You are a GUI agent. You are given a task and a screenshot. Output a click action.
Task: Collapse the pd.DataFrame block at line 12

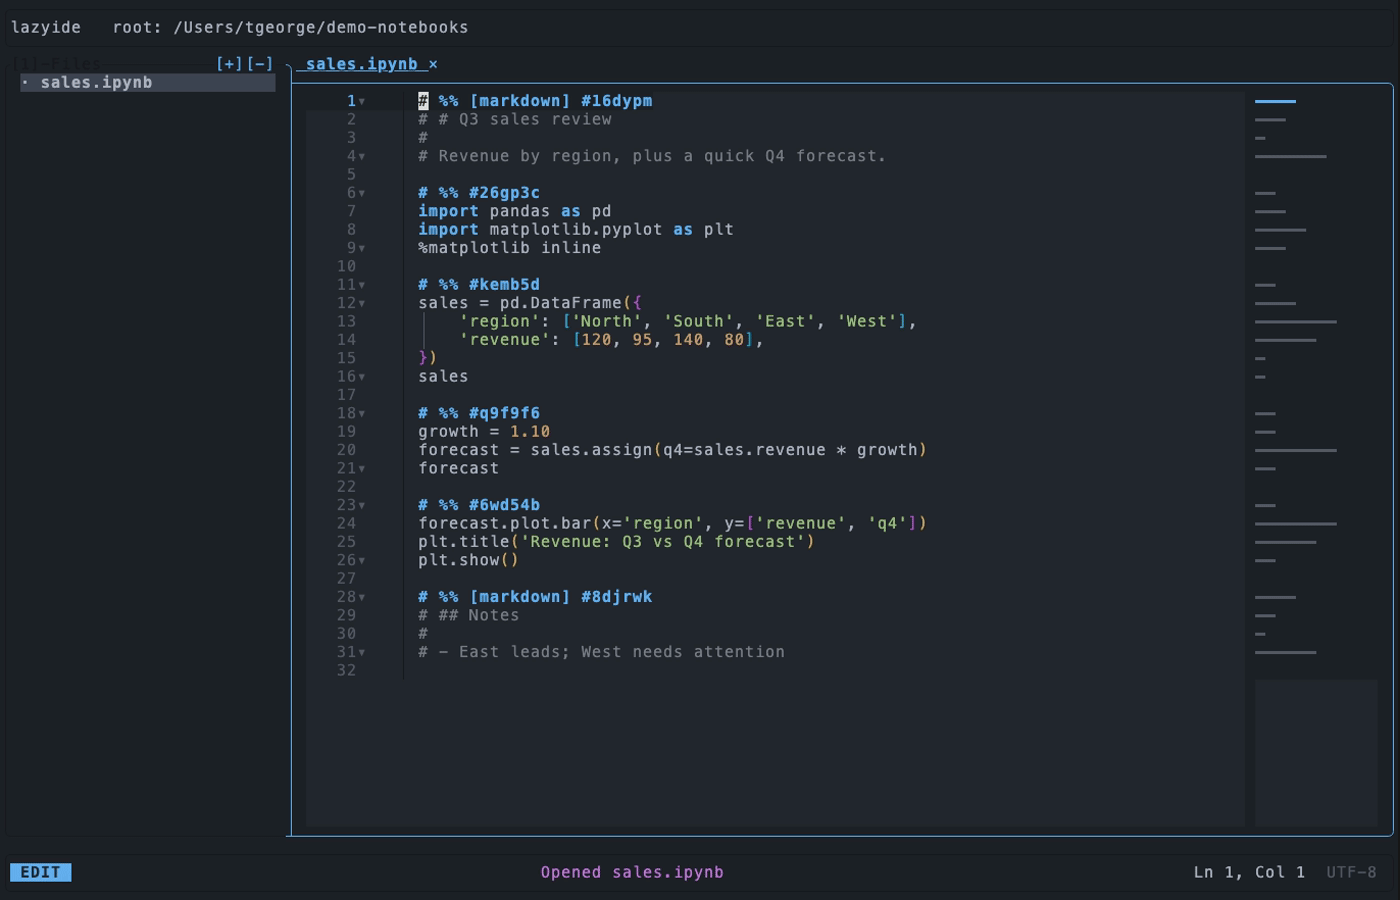[x=362, y=303]
